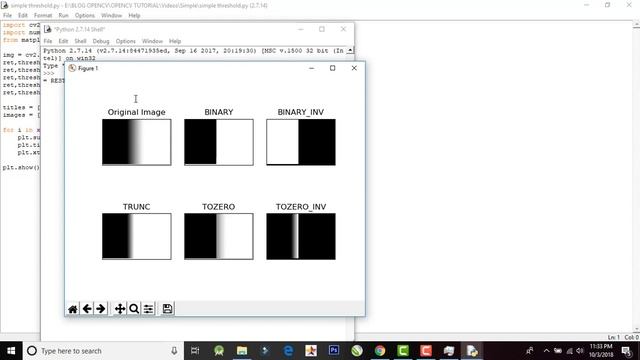Click the TOZERO threshold subplot

[x=219, y=236]
